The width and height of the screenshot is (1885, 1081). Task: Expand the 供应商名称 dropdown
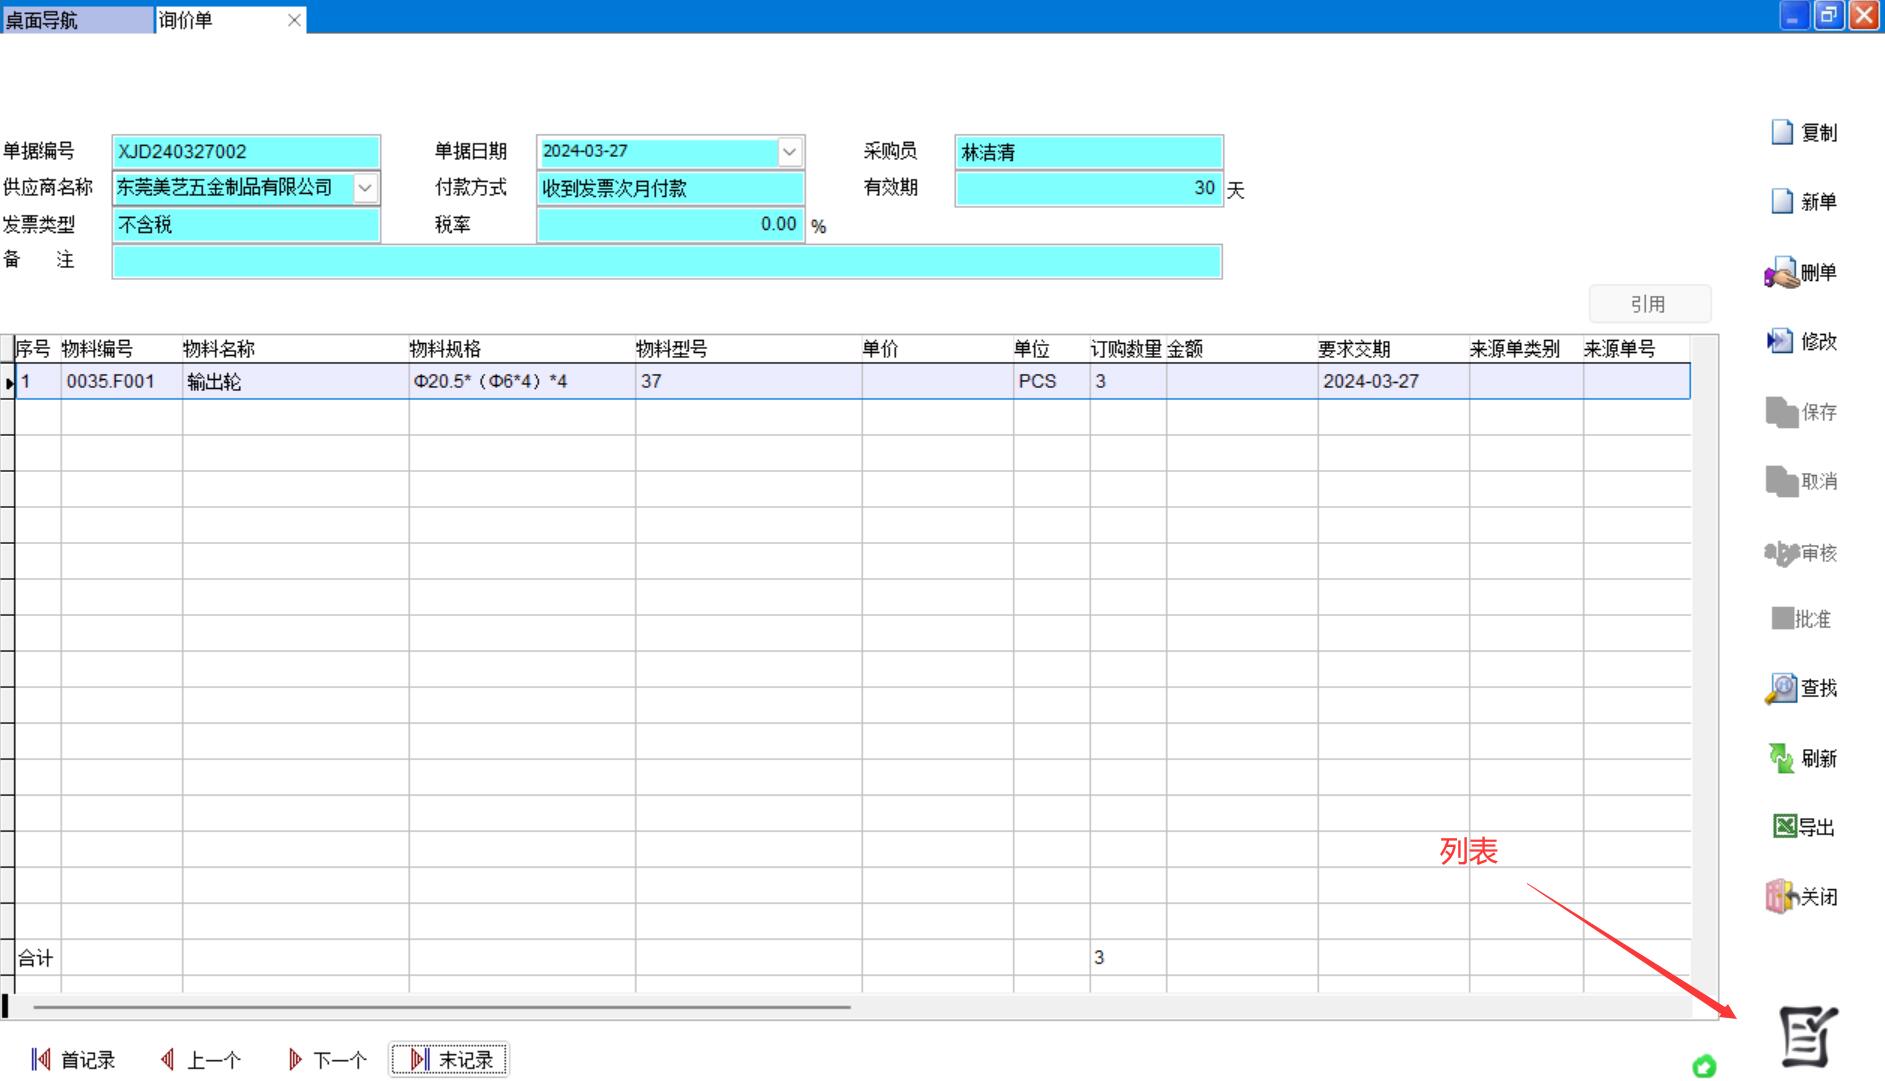pyautogui.click(x=365, y=188)
